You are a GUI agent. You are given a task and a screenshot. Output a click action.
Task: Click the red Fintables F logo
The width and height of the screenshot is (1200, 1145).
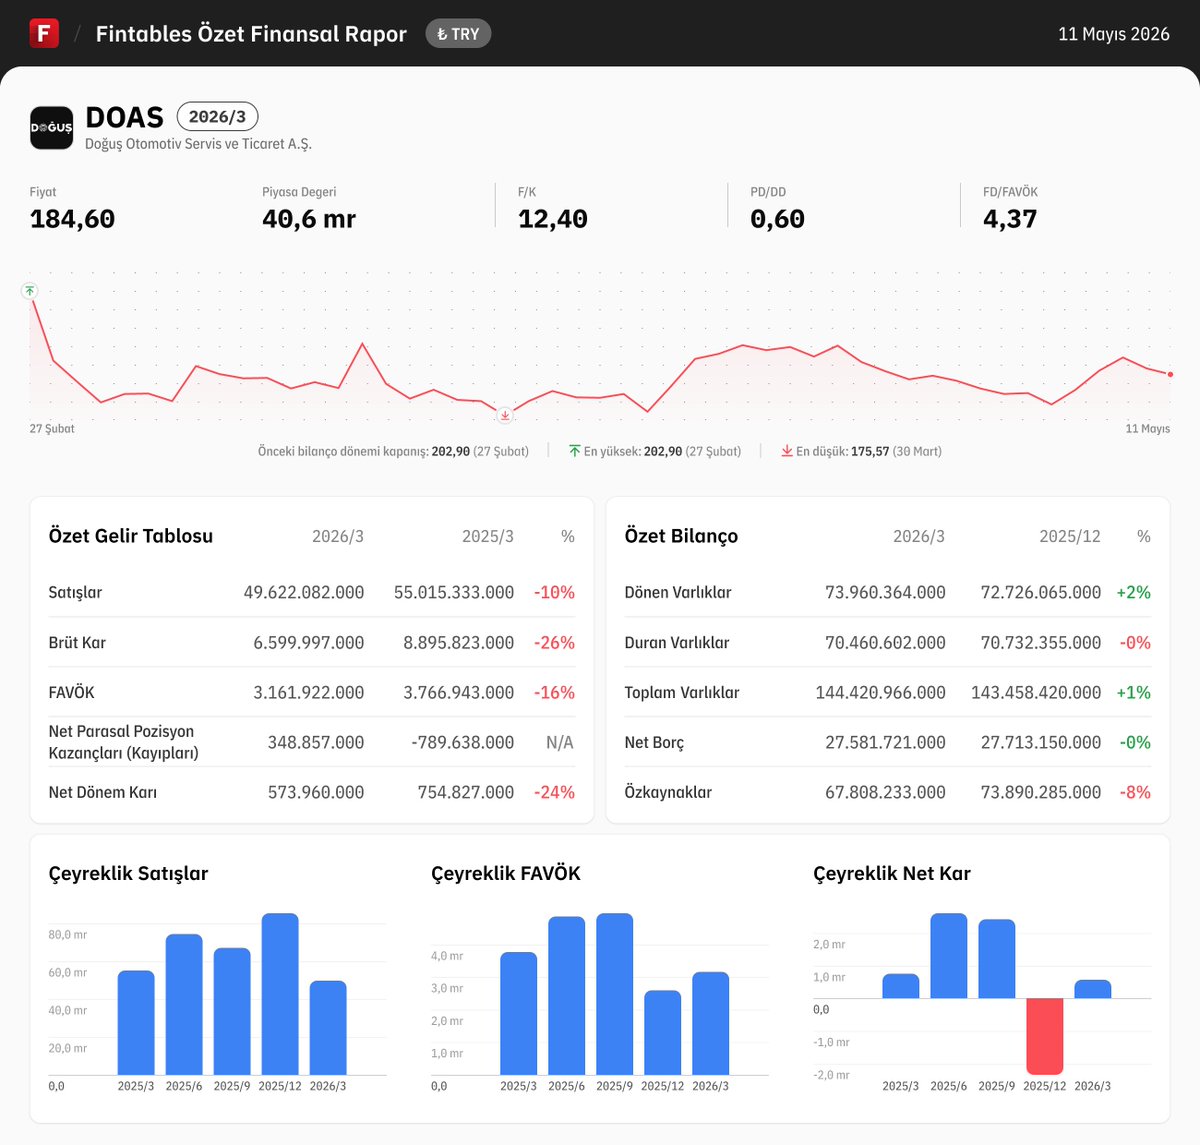coord(44,33)
